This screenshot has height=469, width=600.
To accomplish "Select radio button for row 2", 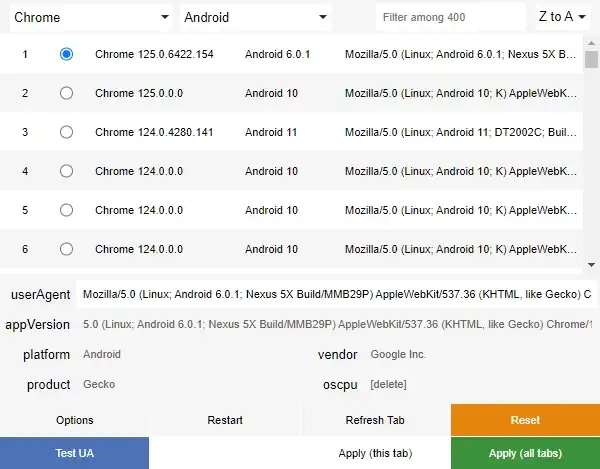I will pyautogui.click(x=66, y=93).
